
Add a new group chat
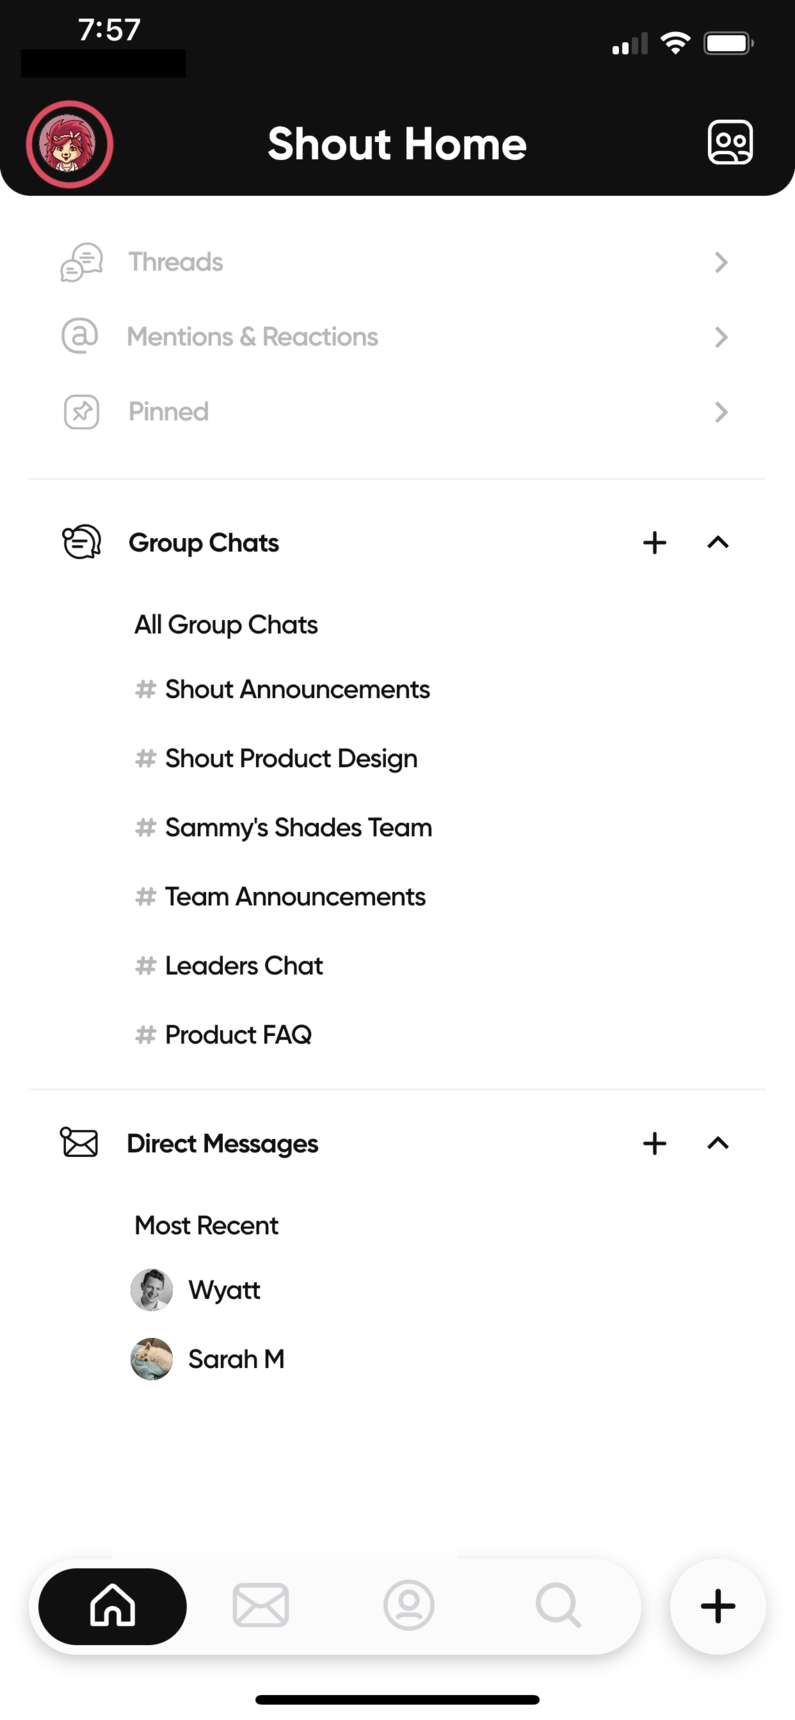click(x=654, y=542)
